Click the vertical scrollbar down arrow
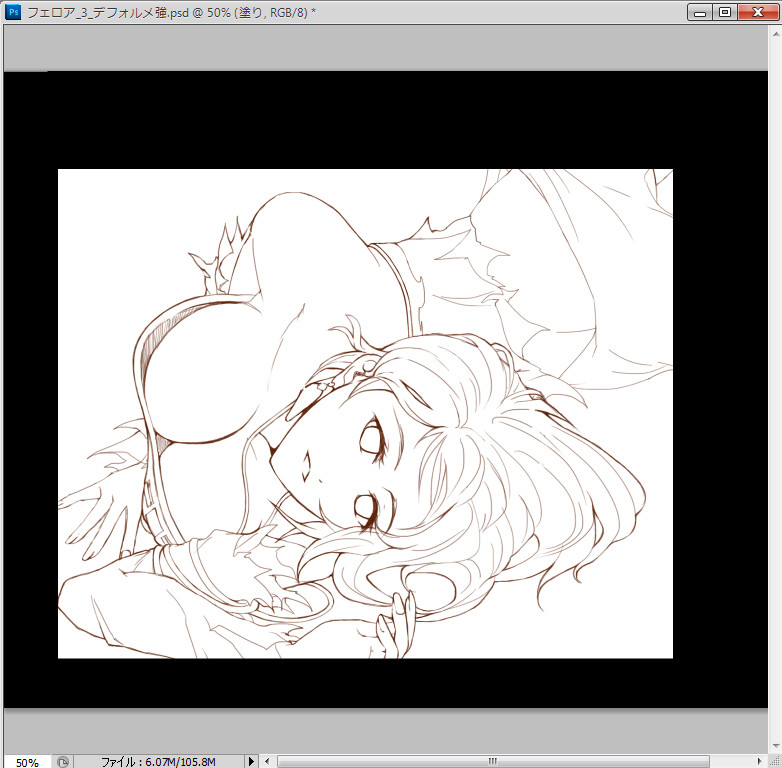Viewport: 782px width, 768px height. pyautogui.click(x=776, y=747)
